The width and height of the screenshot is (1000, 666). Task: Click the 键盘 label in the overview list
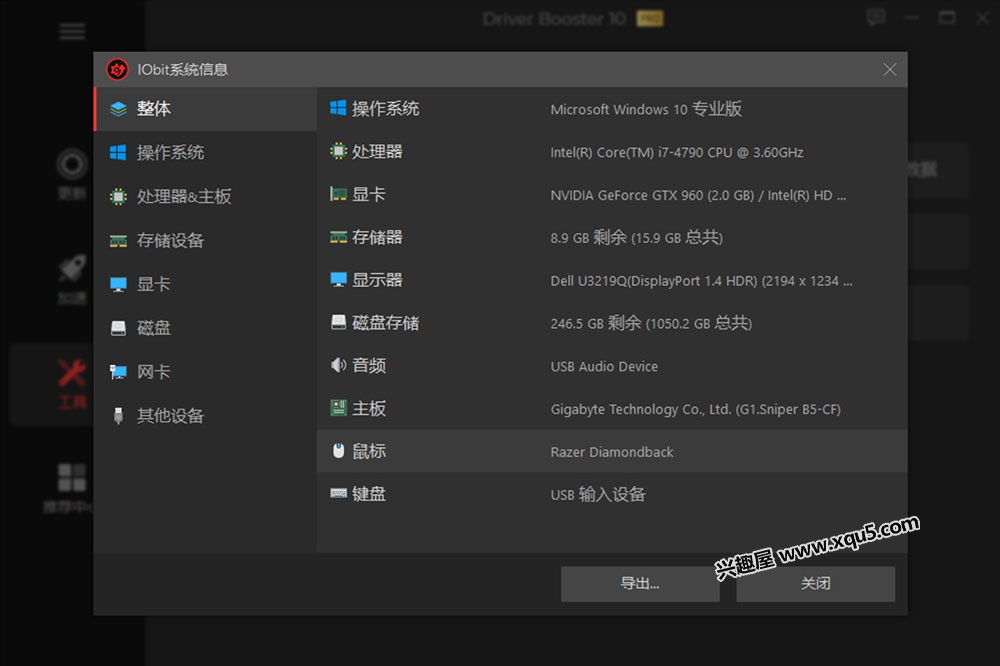[369, 494]
